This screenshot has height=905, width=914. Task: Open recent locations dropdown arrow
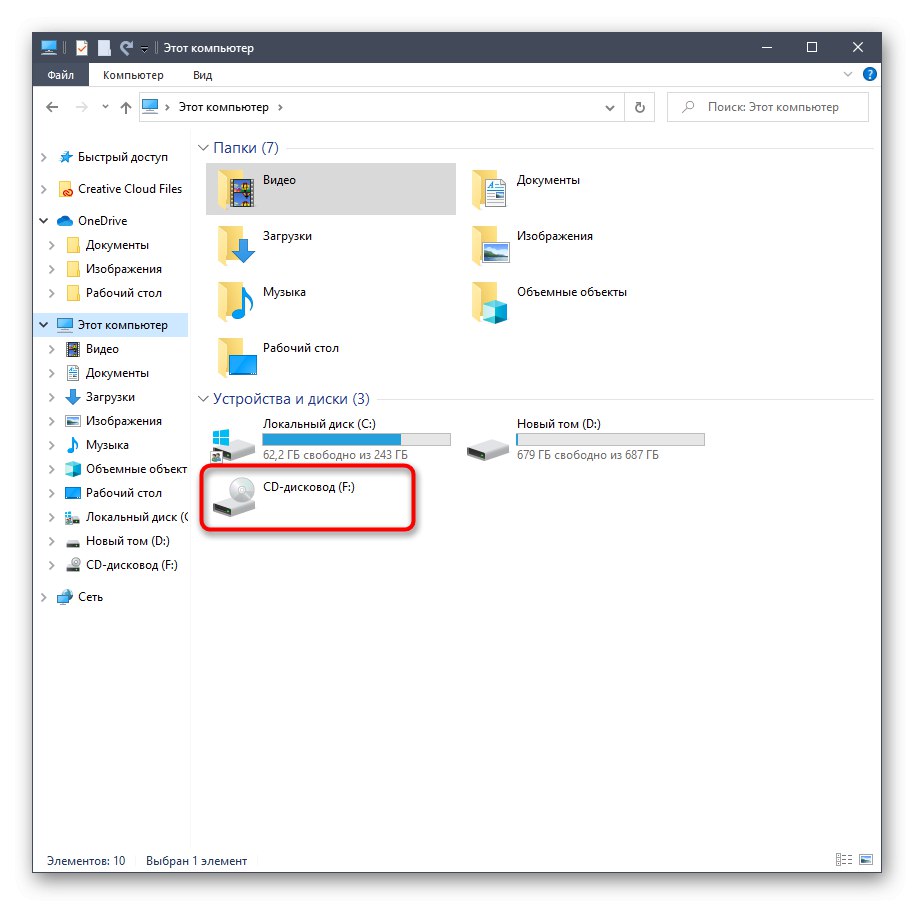coord(105,107)
